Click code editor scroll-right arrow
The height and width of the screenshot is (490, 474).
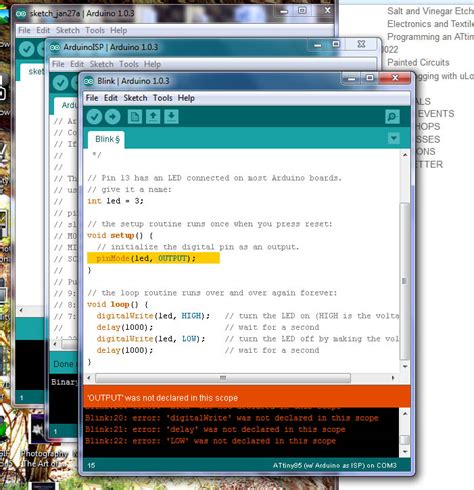(393, 378)
